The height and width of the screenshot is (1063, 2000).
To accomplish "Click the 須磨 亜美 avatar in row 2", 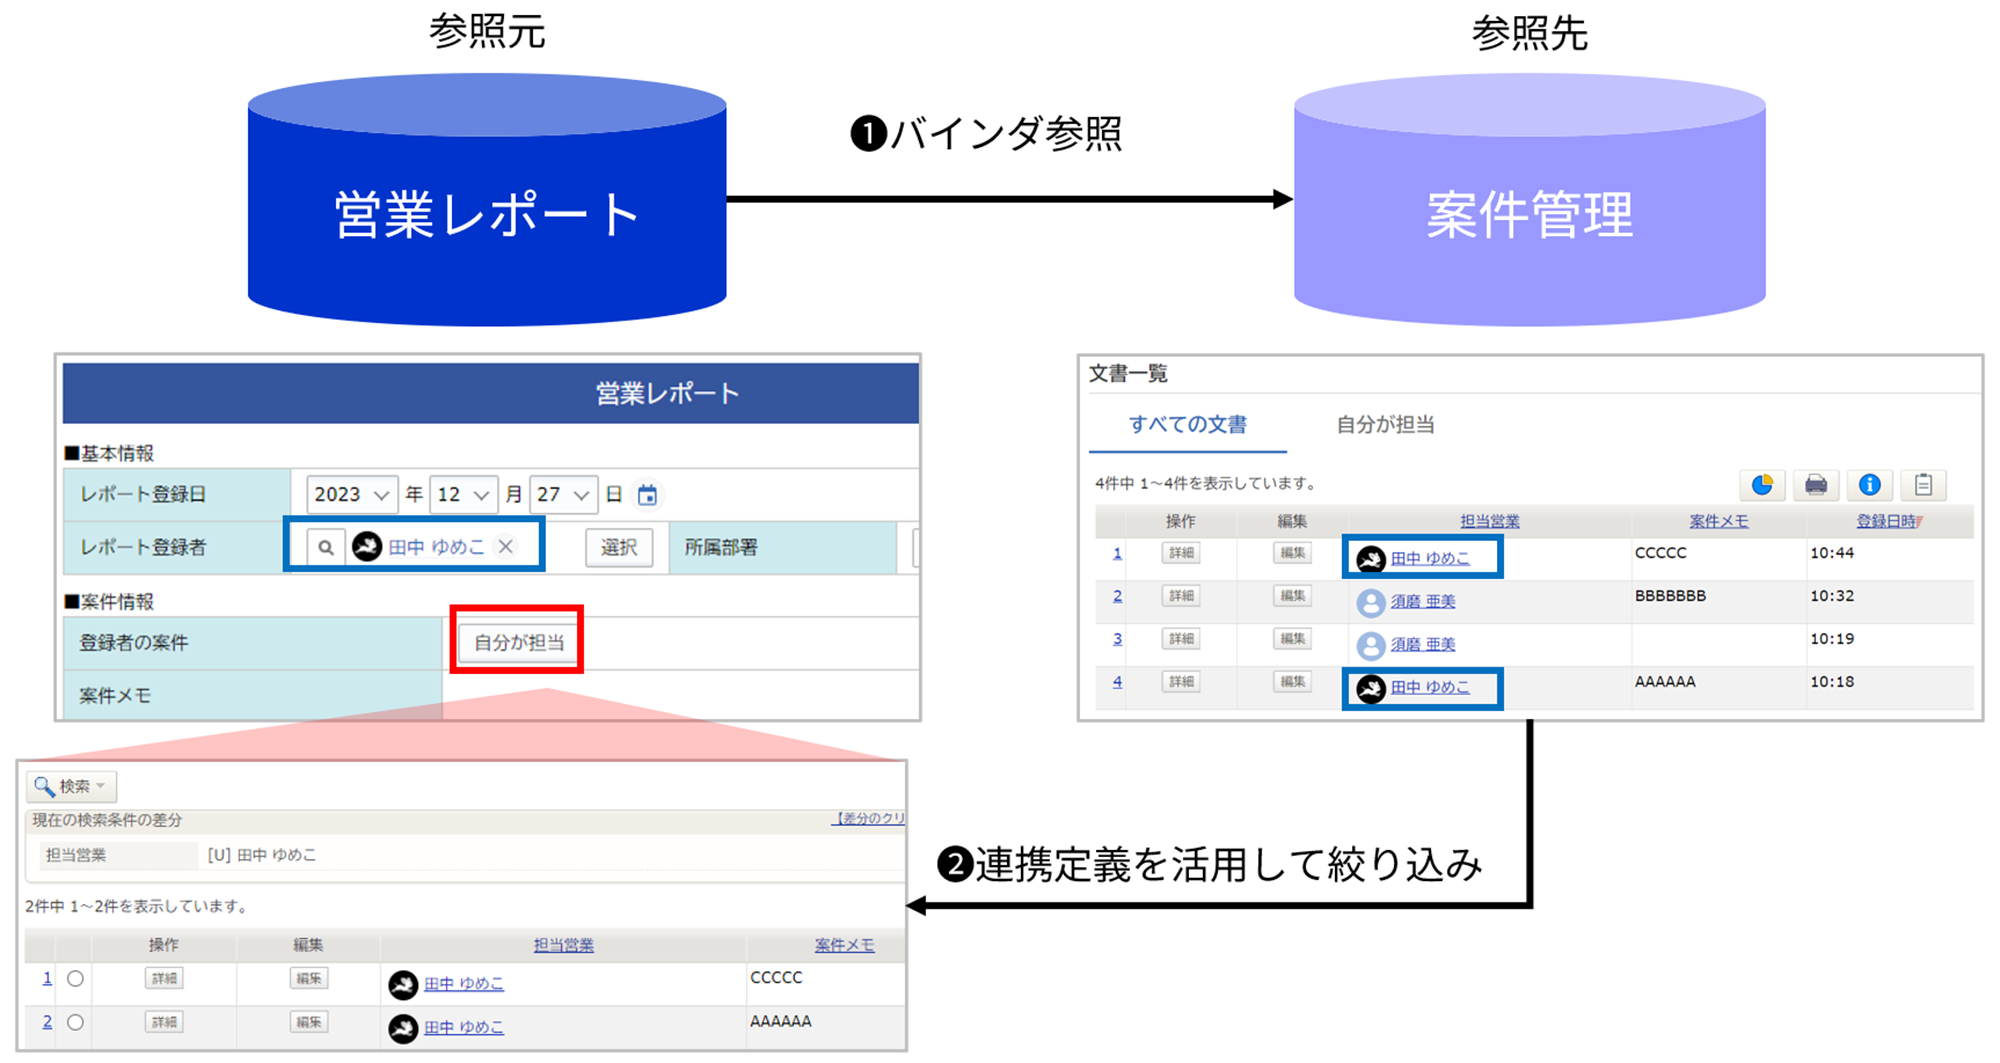I will (x=1371, y=602).
